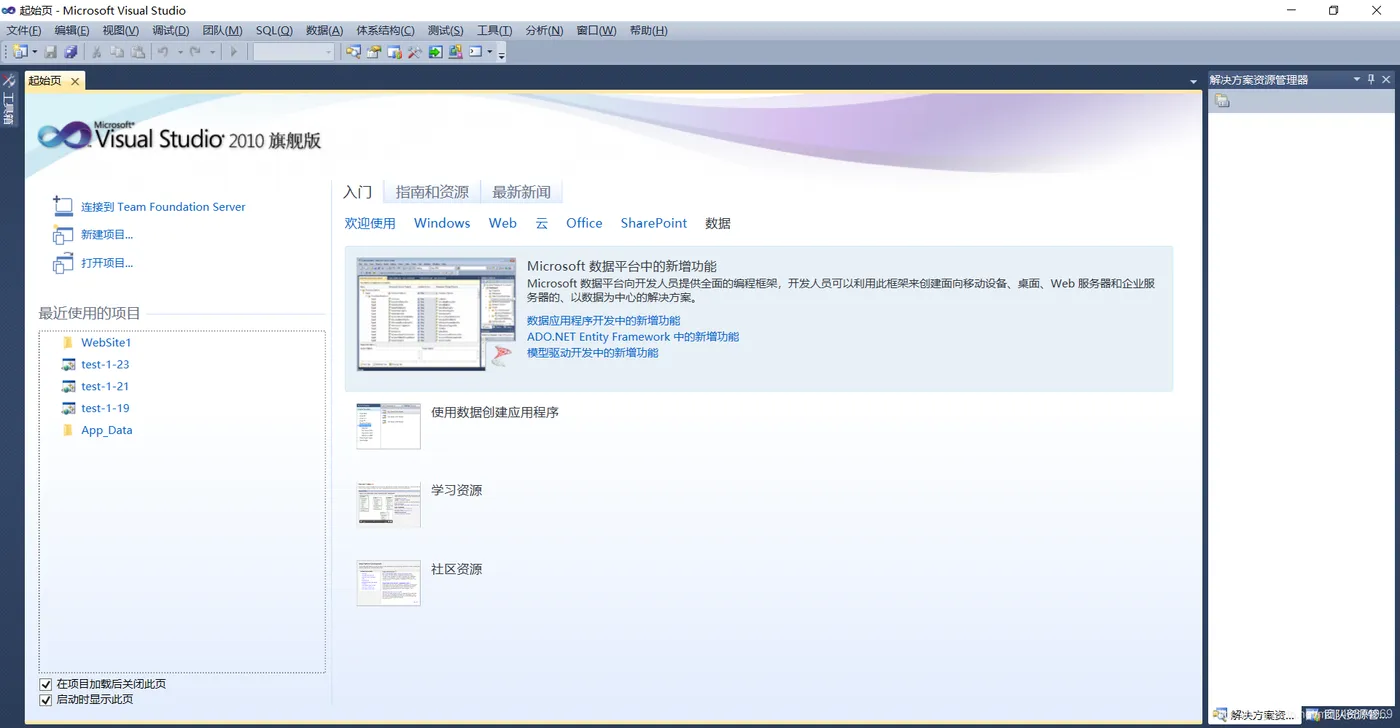Open the 欢迎使用 category link
This screenshot has height=728, width=1400.
coord(370,223)
